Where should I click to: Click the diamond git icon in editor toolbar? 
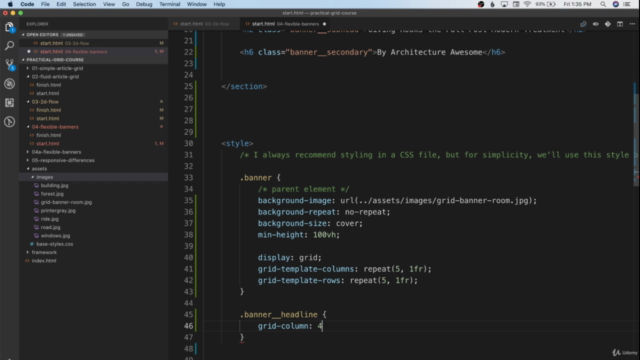click(608, 24)
